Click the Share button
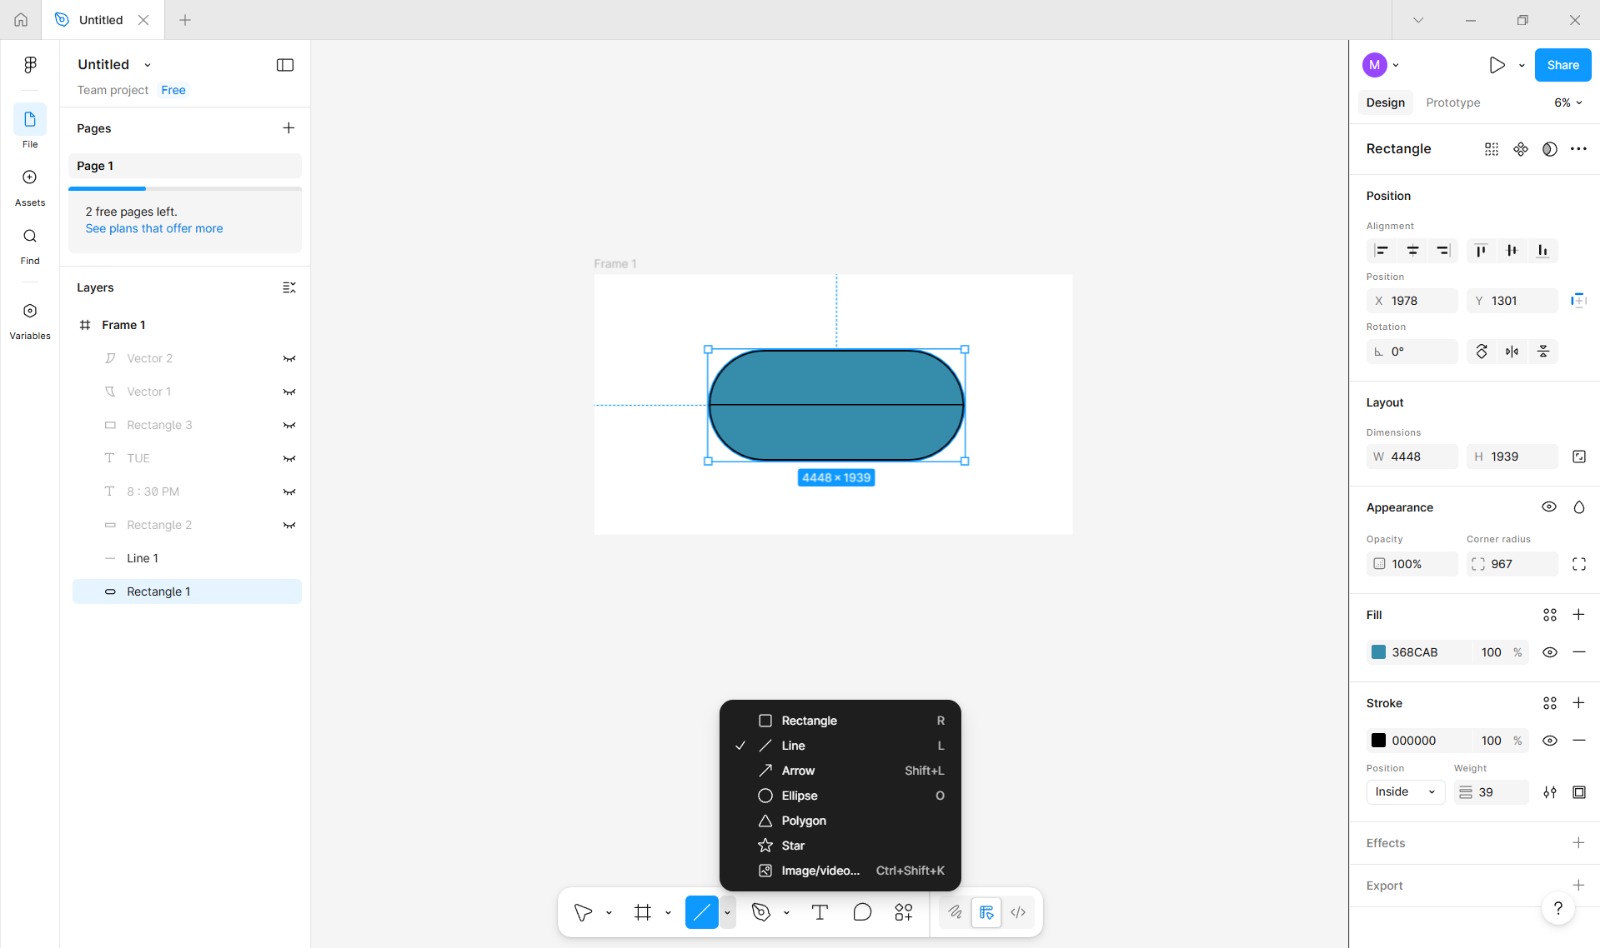 (1562, 64)
